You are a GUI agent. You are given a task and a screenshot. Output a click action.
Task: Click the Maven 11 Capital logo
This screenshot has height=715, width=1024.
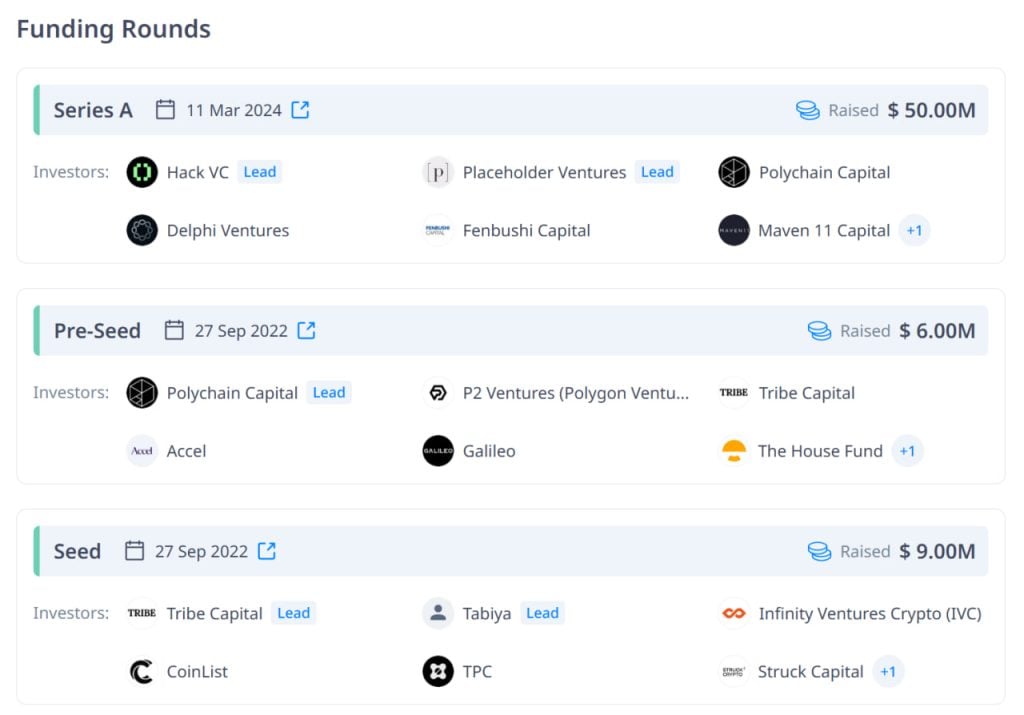(734, 230)
